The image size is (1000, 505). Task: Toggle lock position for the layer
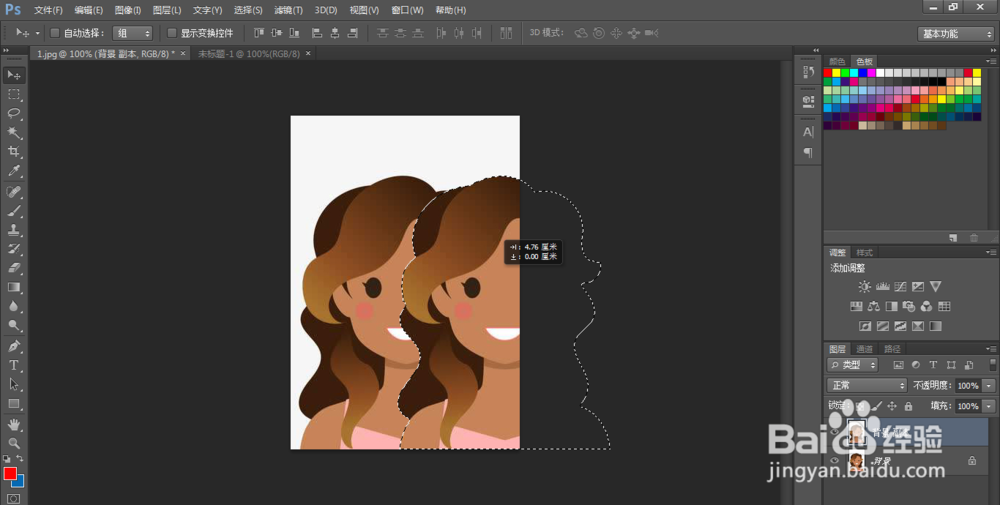pyautogui.click(x=892, y=406)
